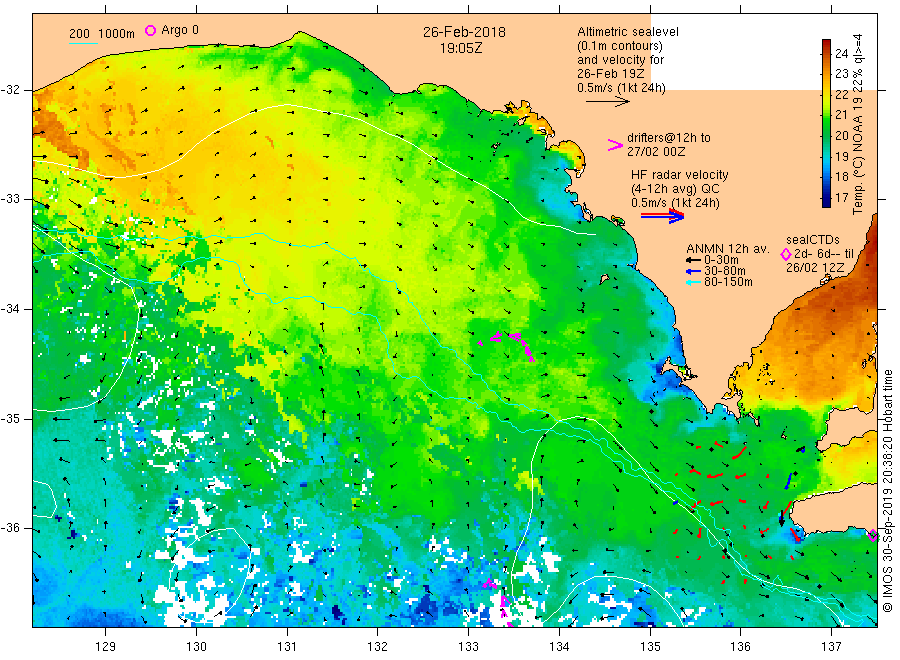Click the date label 26-Feb-2018
The width and height of the screenshot is (900, 660).
[464, 32]
